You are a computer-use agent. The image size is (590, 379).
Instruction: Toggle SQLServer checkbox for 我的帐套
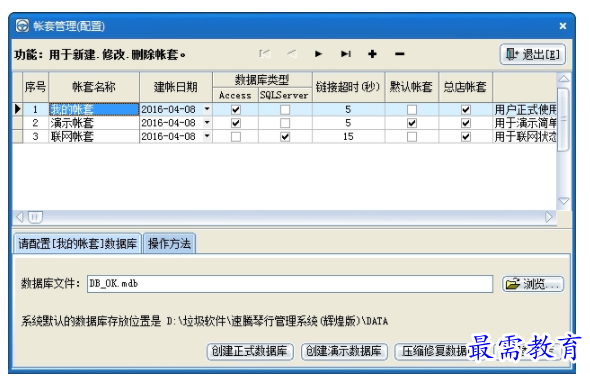(285, 110)
